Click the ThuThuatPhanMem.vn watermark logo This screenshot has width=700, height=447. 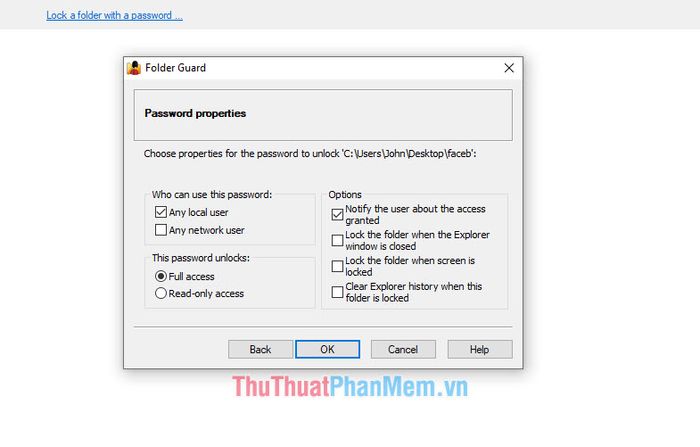350,387
